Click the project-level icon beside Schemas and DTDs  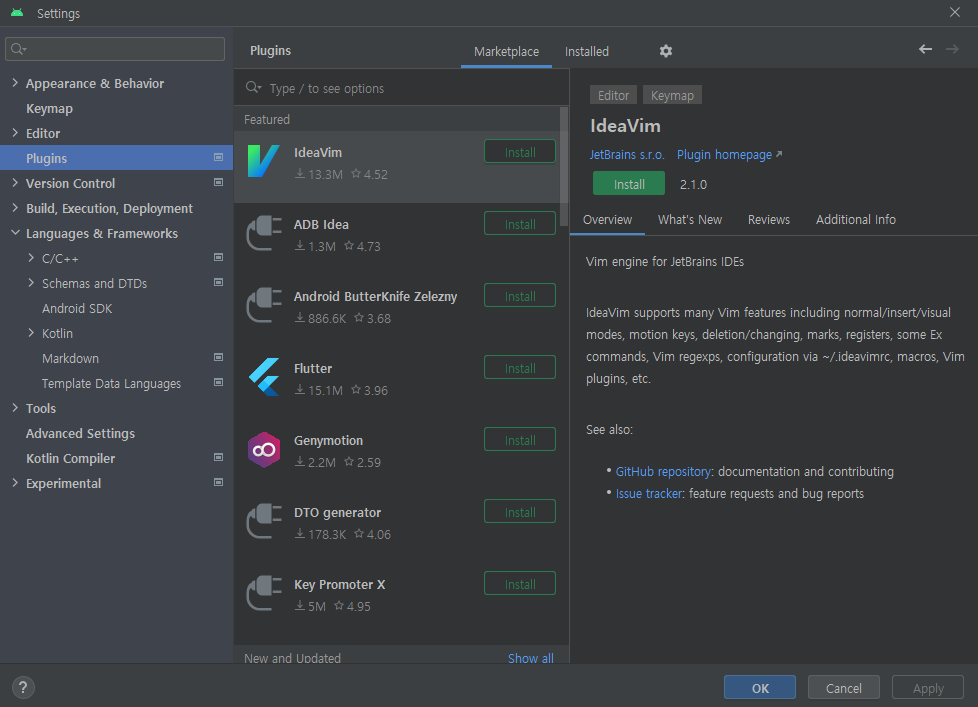coord(218,282)
